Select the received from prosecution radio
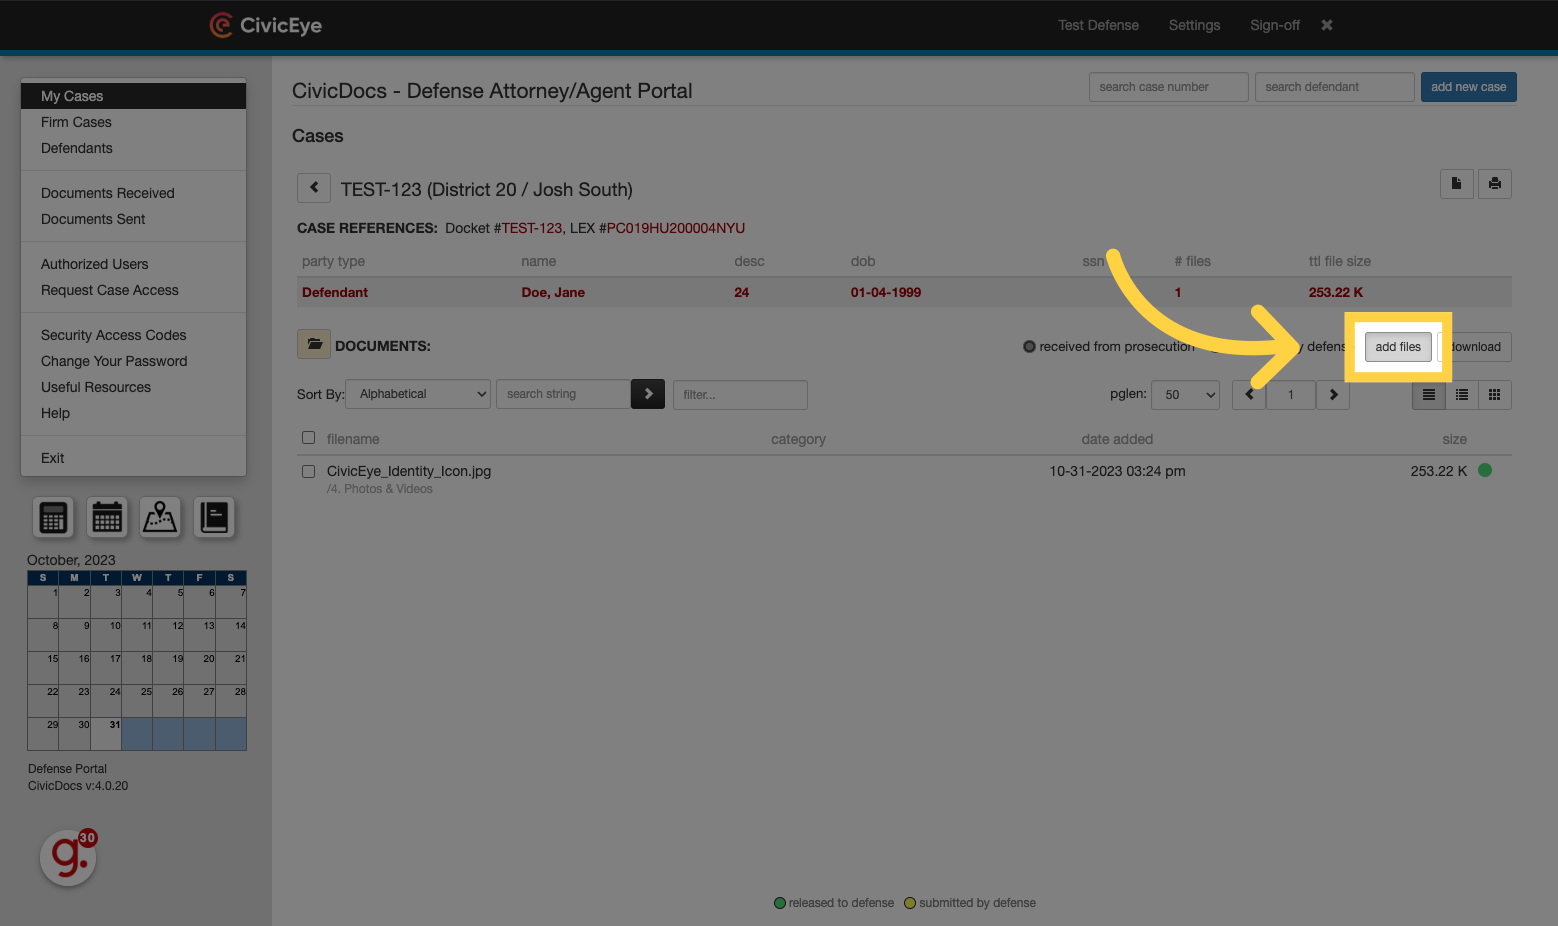The image size is (1558, 926). [1029, 347]
